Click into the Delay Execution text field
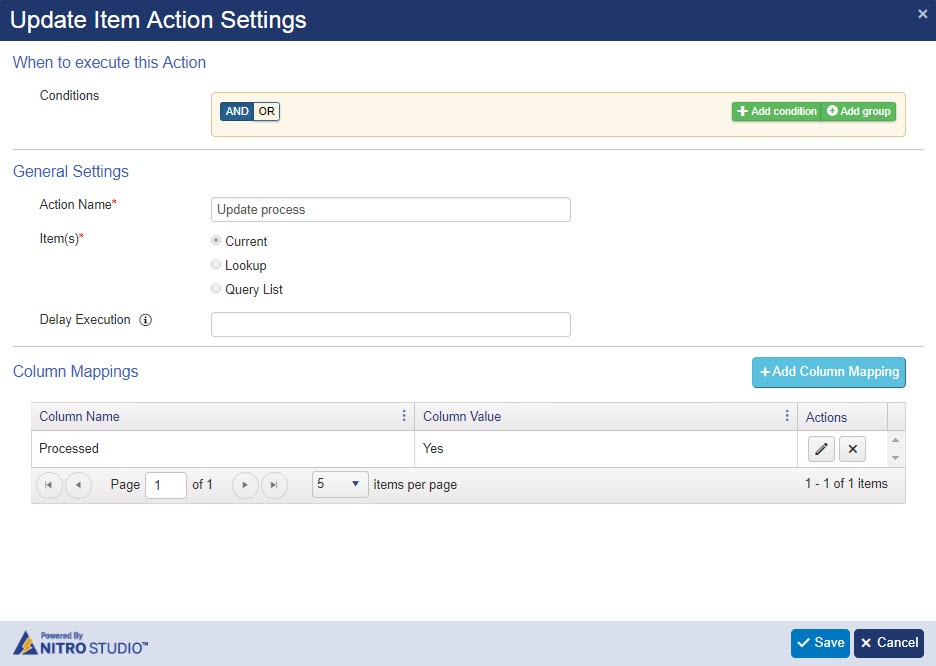 point(390,324)
